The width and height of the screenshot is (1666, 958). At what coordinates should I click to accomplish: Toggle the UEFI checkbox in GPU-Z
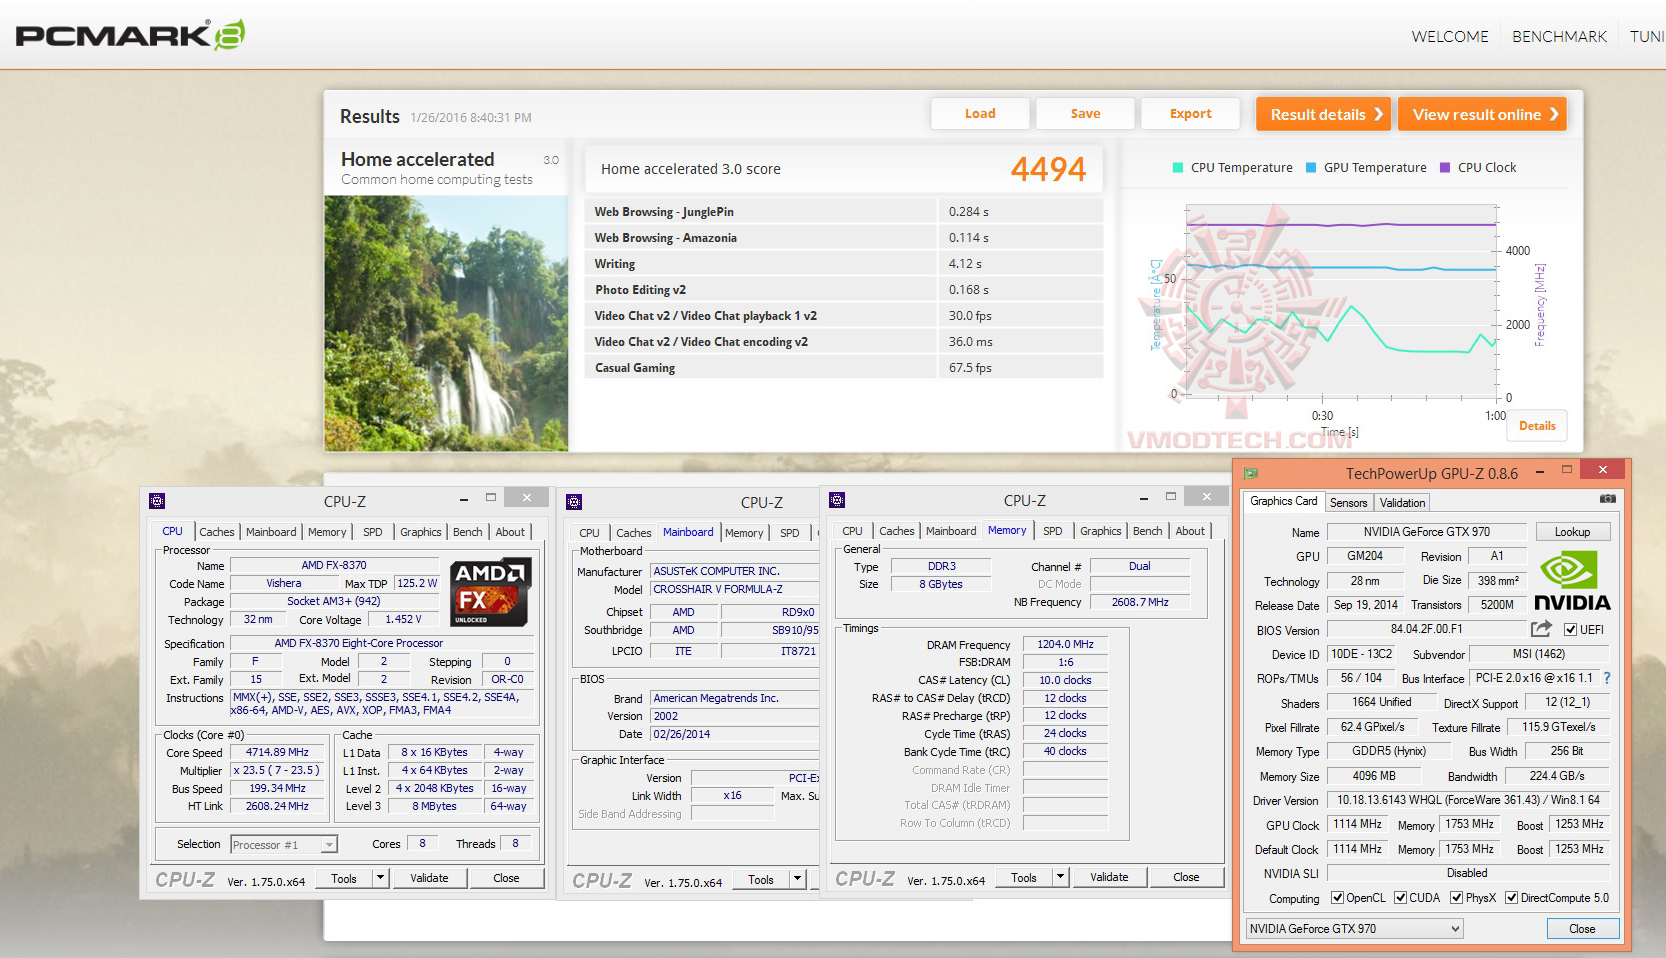click(1570, 630)
